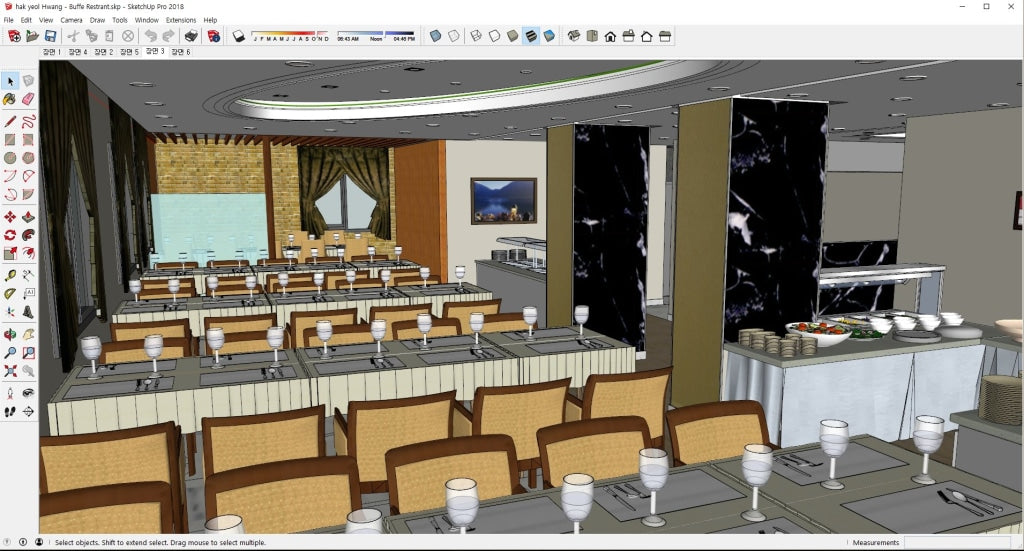Pick the Circle tool
Image resolution: width=1024 pixels, height=551 pixels.
coord(10,158)
